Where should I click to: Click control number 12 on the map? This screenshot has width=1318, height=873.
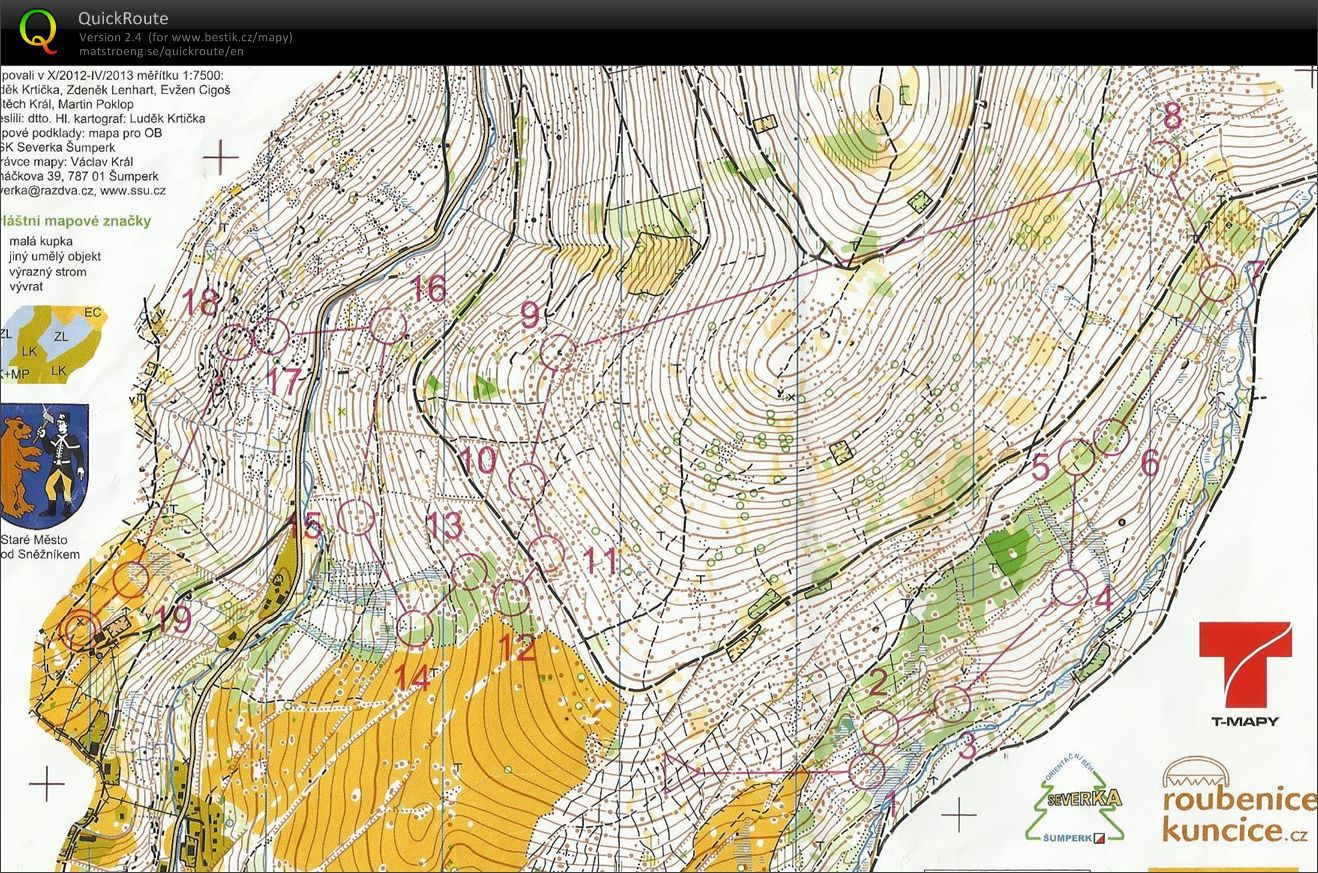pyautogui.click(x=517, y=648)
